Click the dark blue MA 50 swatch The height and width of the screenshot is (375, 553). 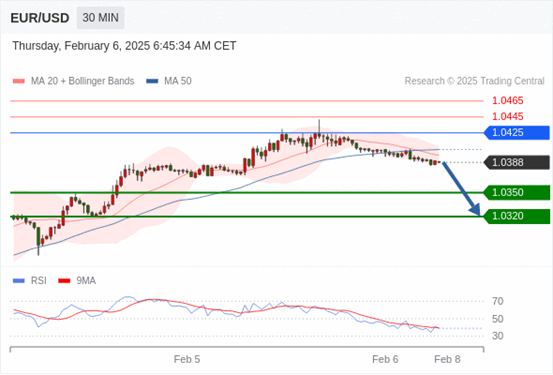pos(152,81)
